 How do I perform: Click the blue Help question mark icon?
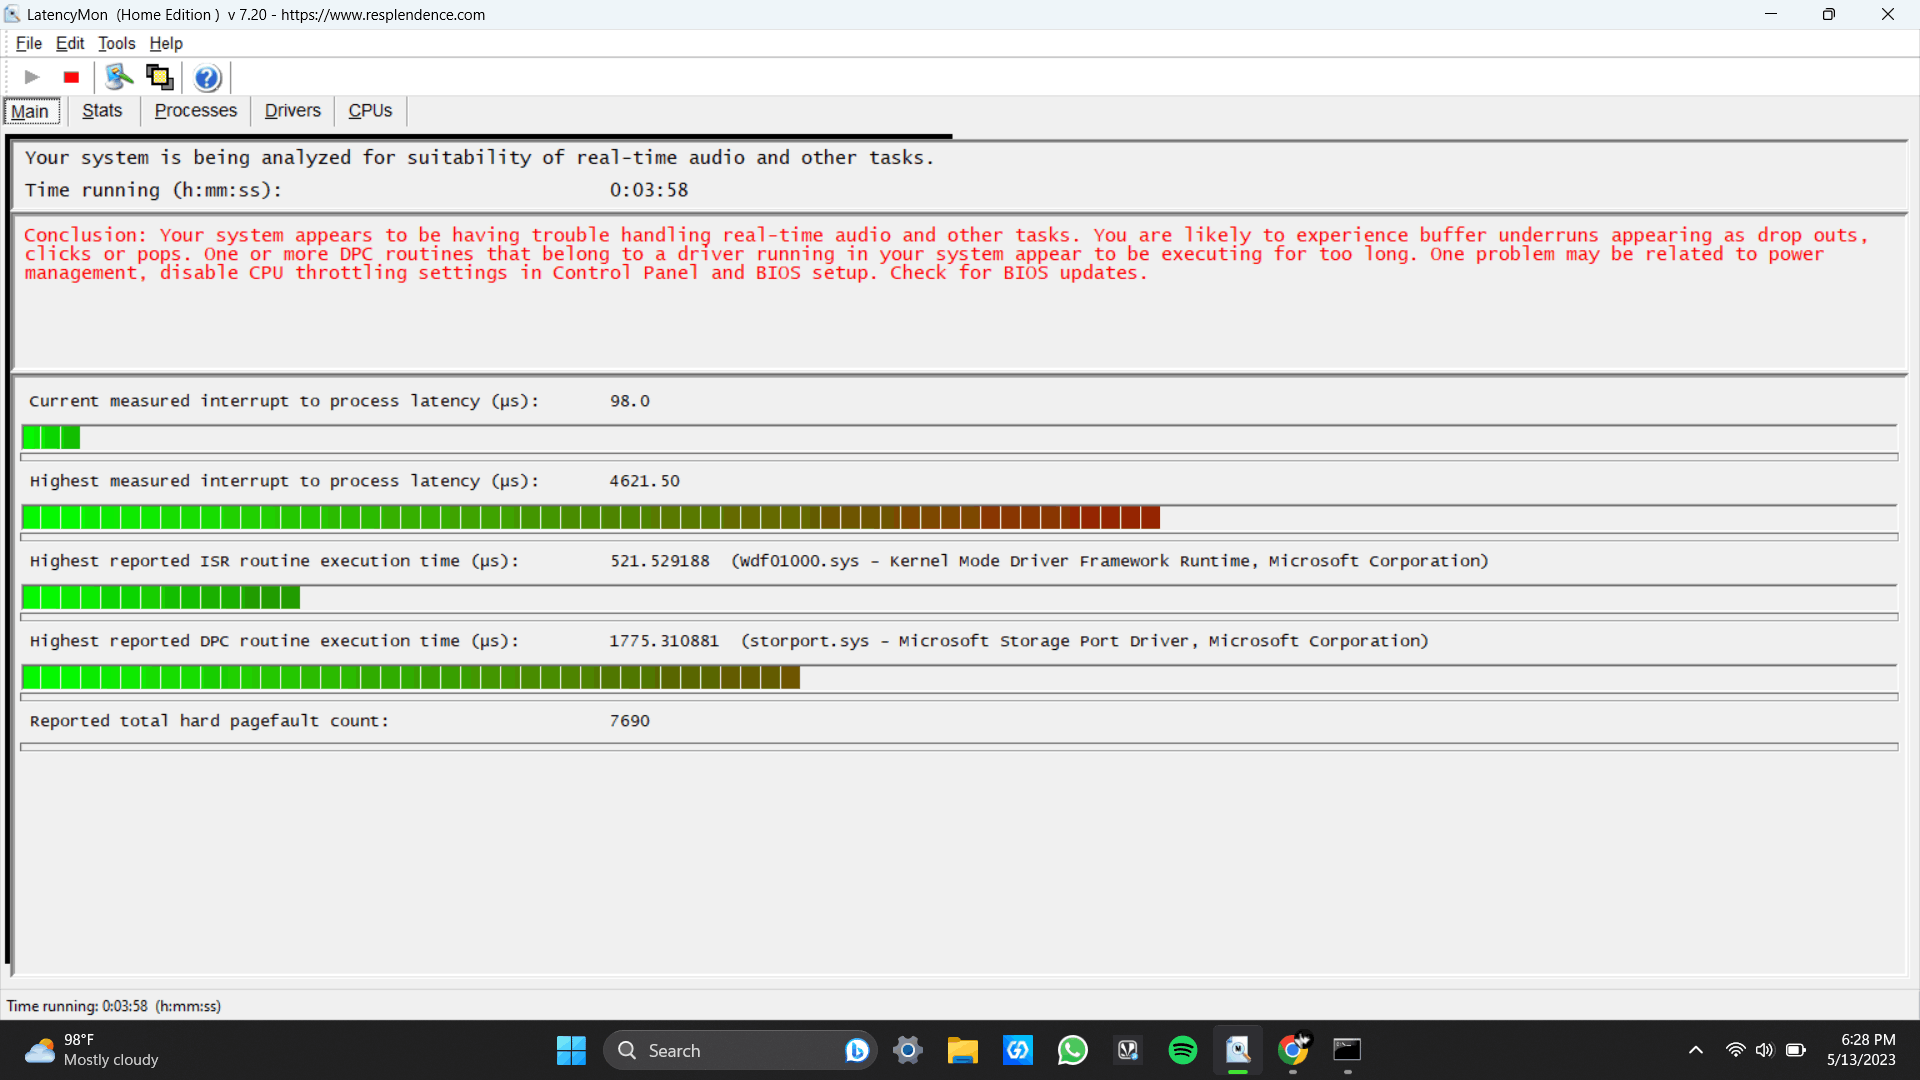tap(207, 77)
